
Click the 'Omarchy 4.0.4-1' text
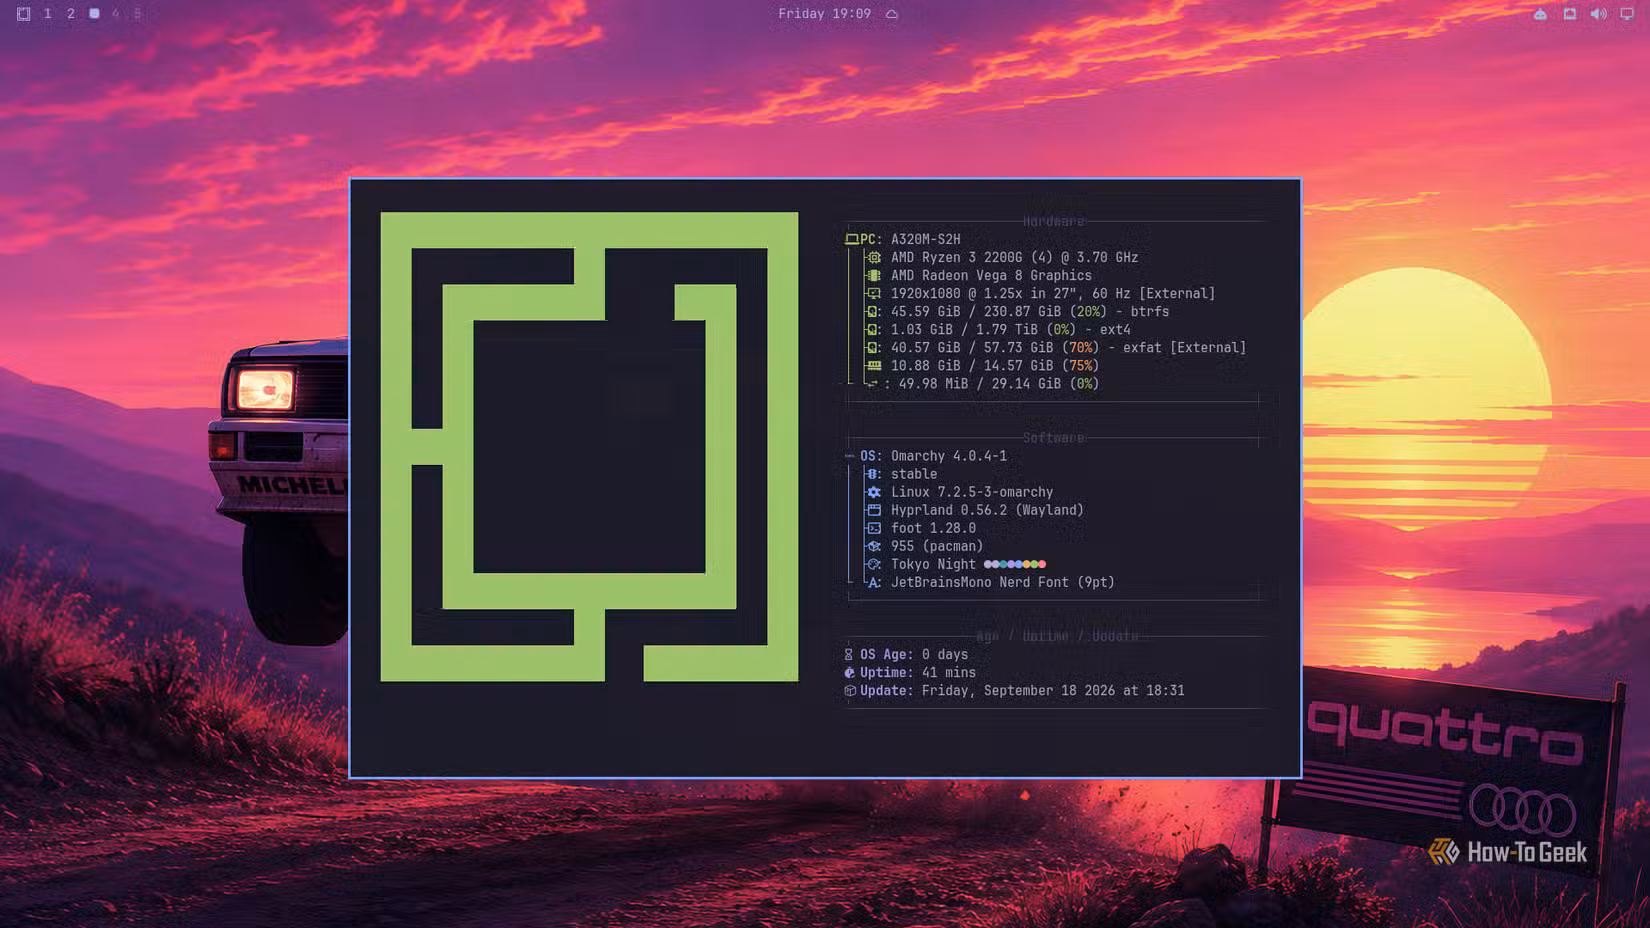pos(949,456)
